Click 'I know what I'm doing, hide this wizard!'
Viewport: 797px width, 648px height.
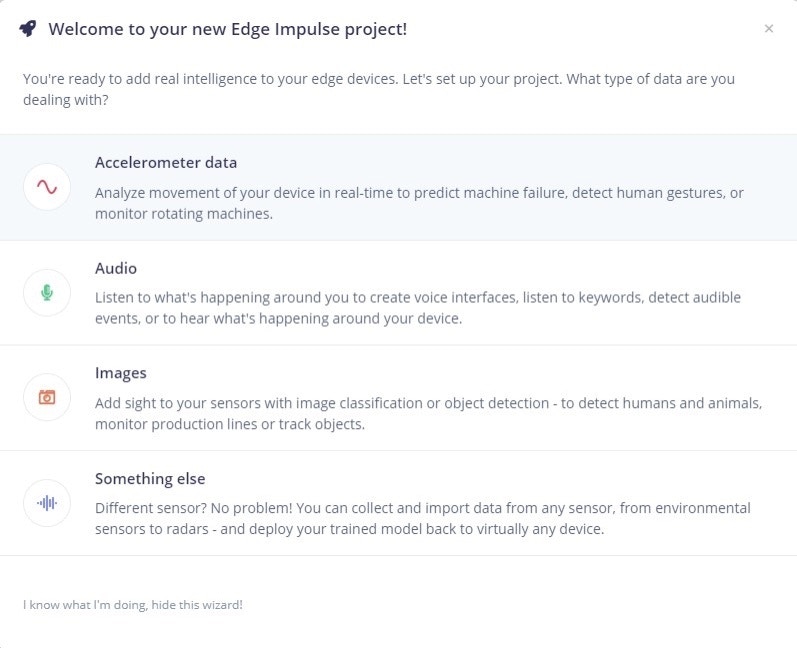point(133,604)
